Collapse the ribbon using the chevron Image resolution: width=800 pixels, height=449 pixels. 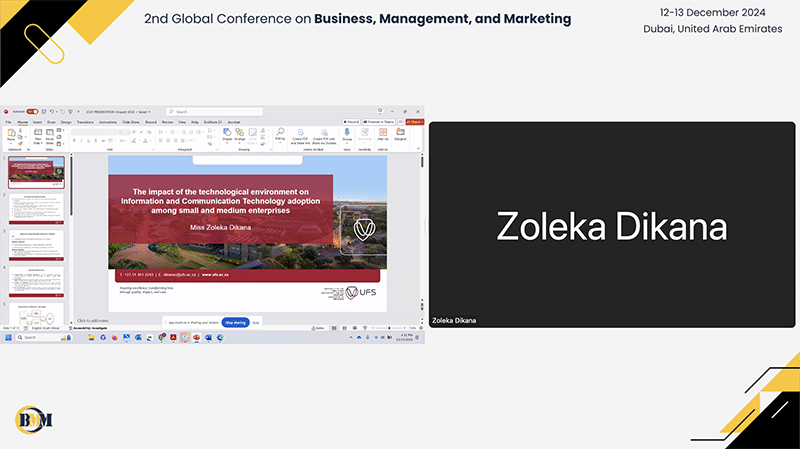click(420, 149)
